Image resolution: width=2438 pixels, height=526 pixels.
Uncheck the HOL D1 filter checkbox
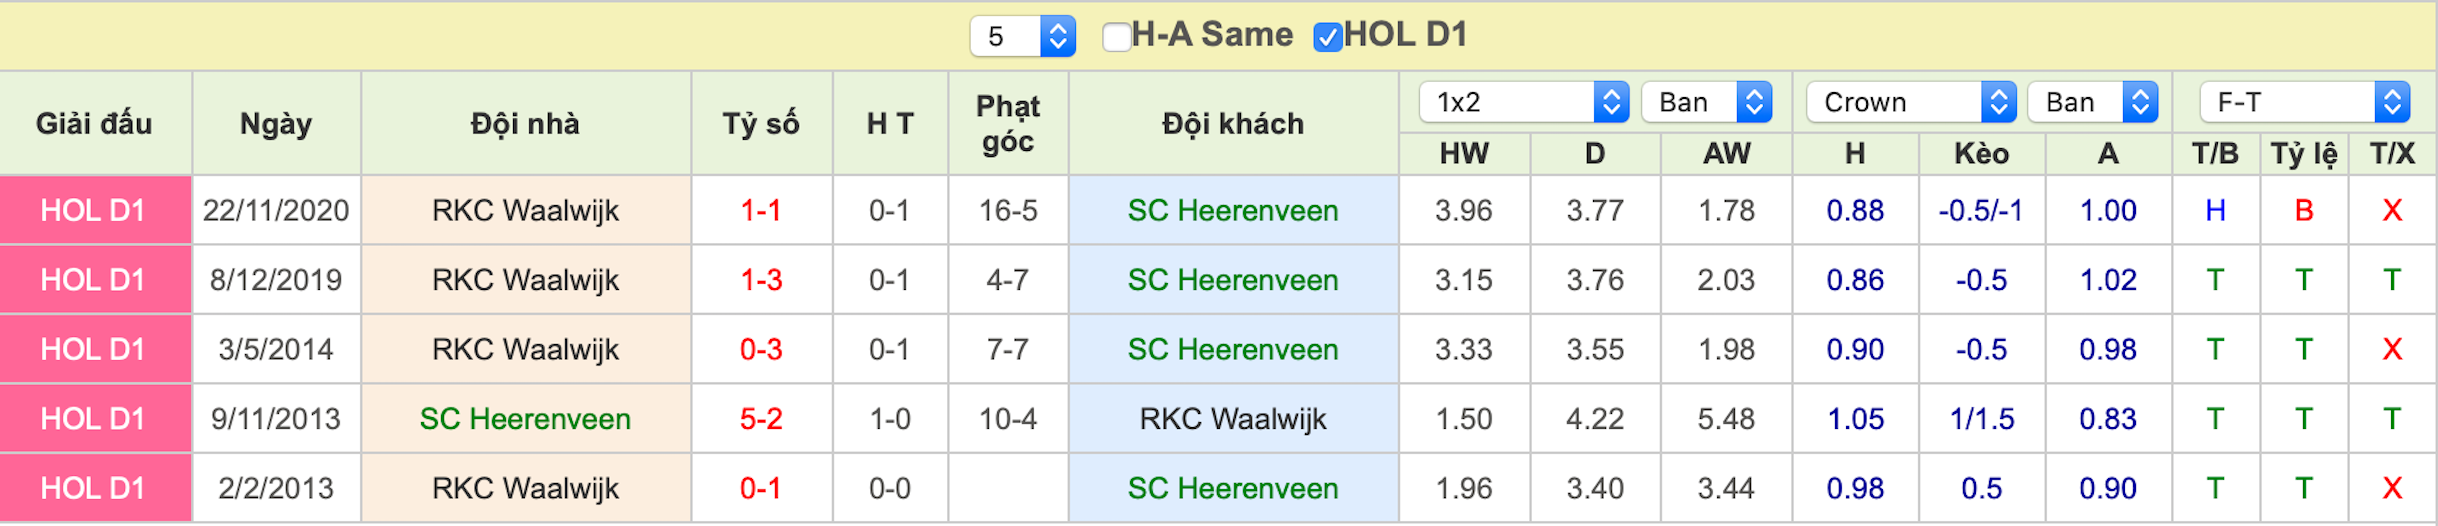tap(1327, 37)
